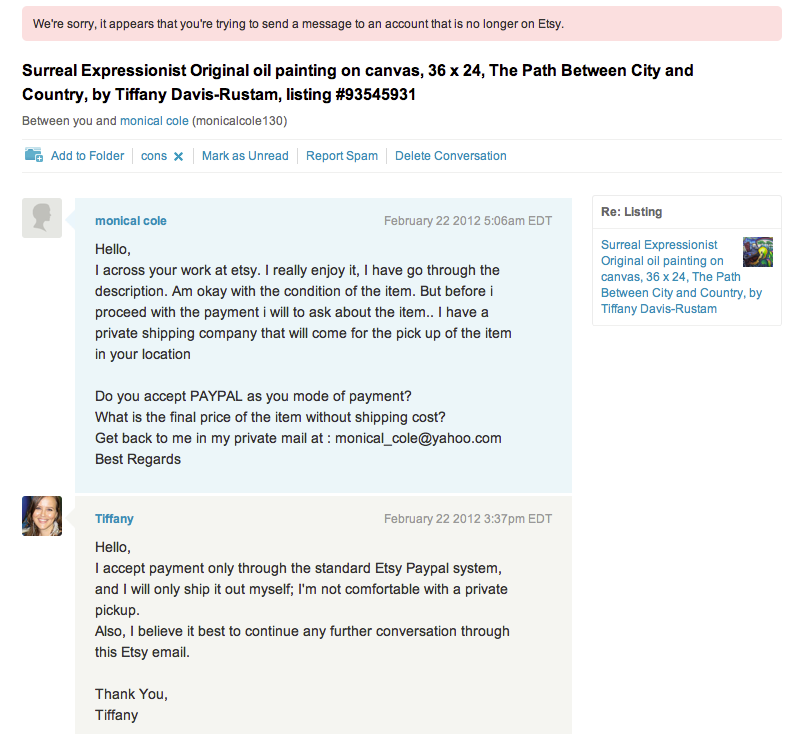Screen dimensions: 797x734
Task: Click the 3:37pm EDT reply timestamp
Action: pos(468,519)
